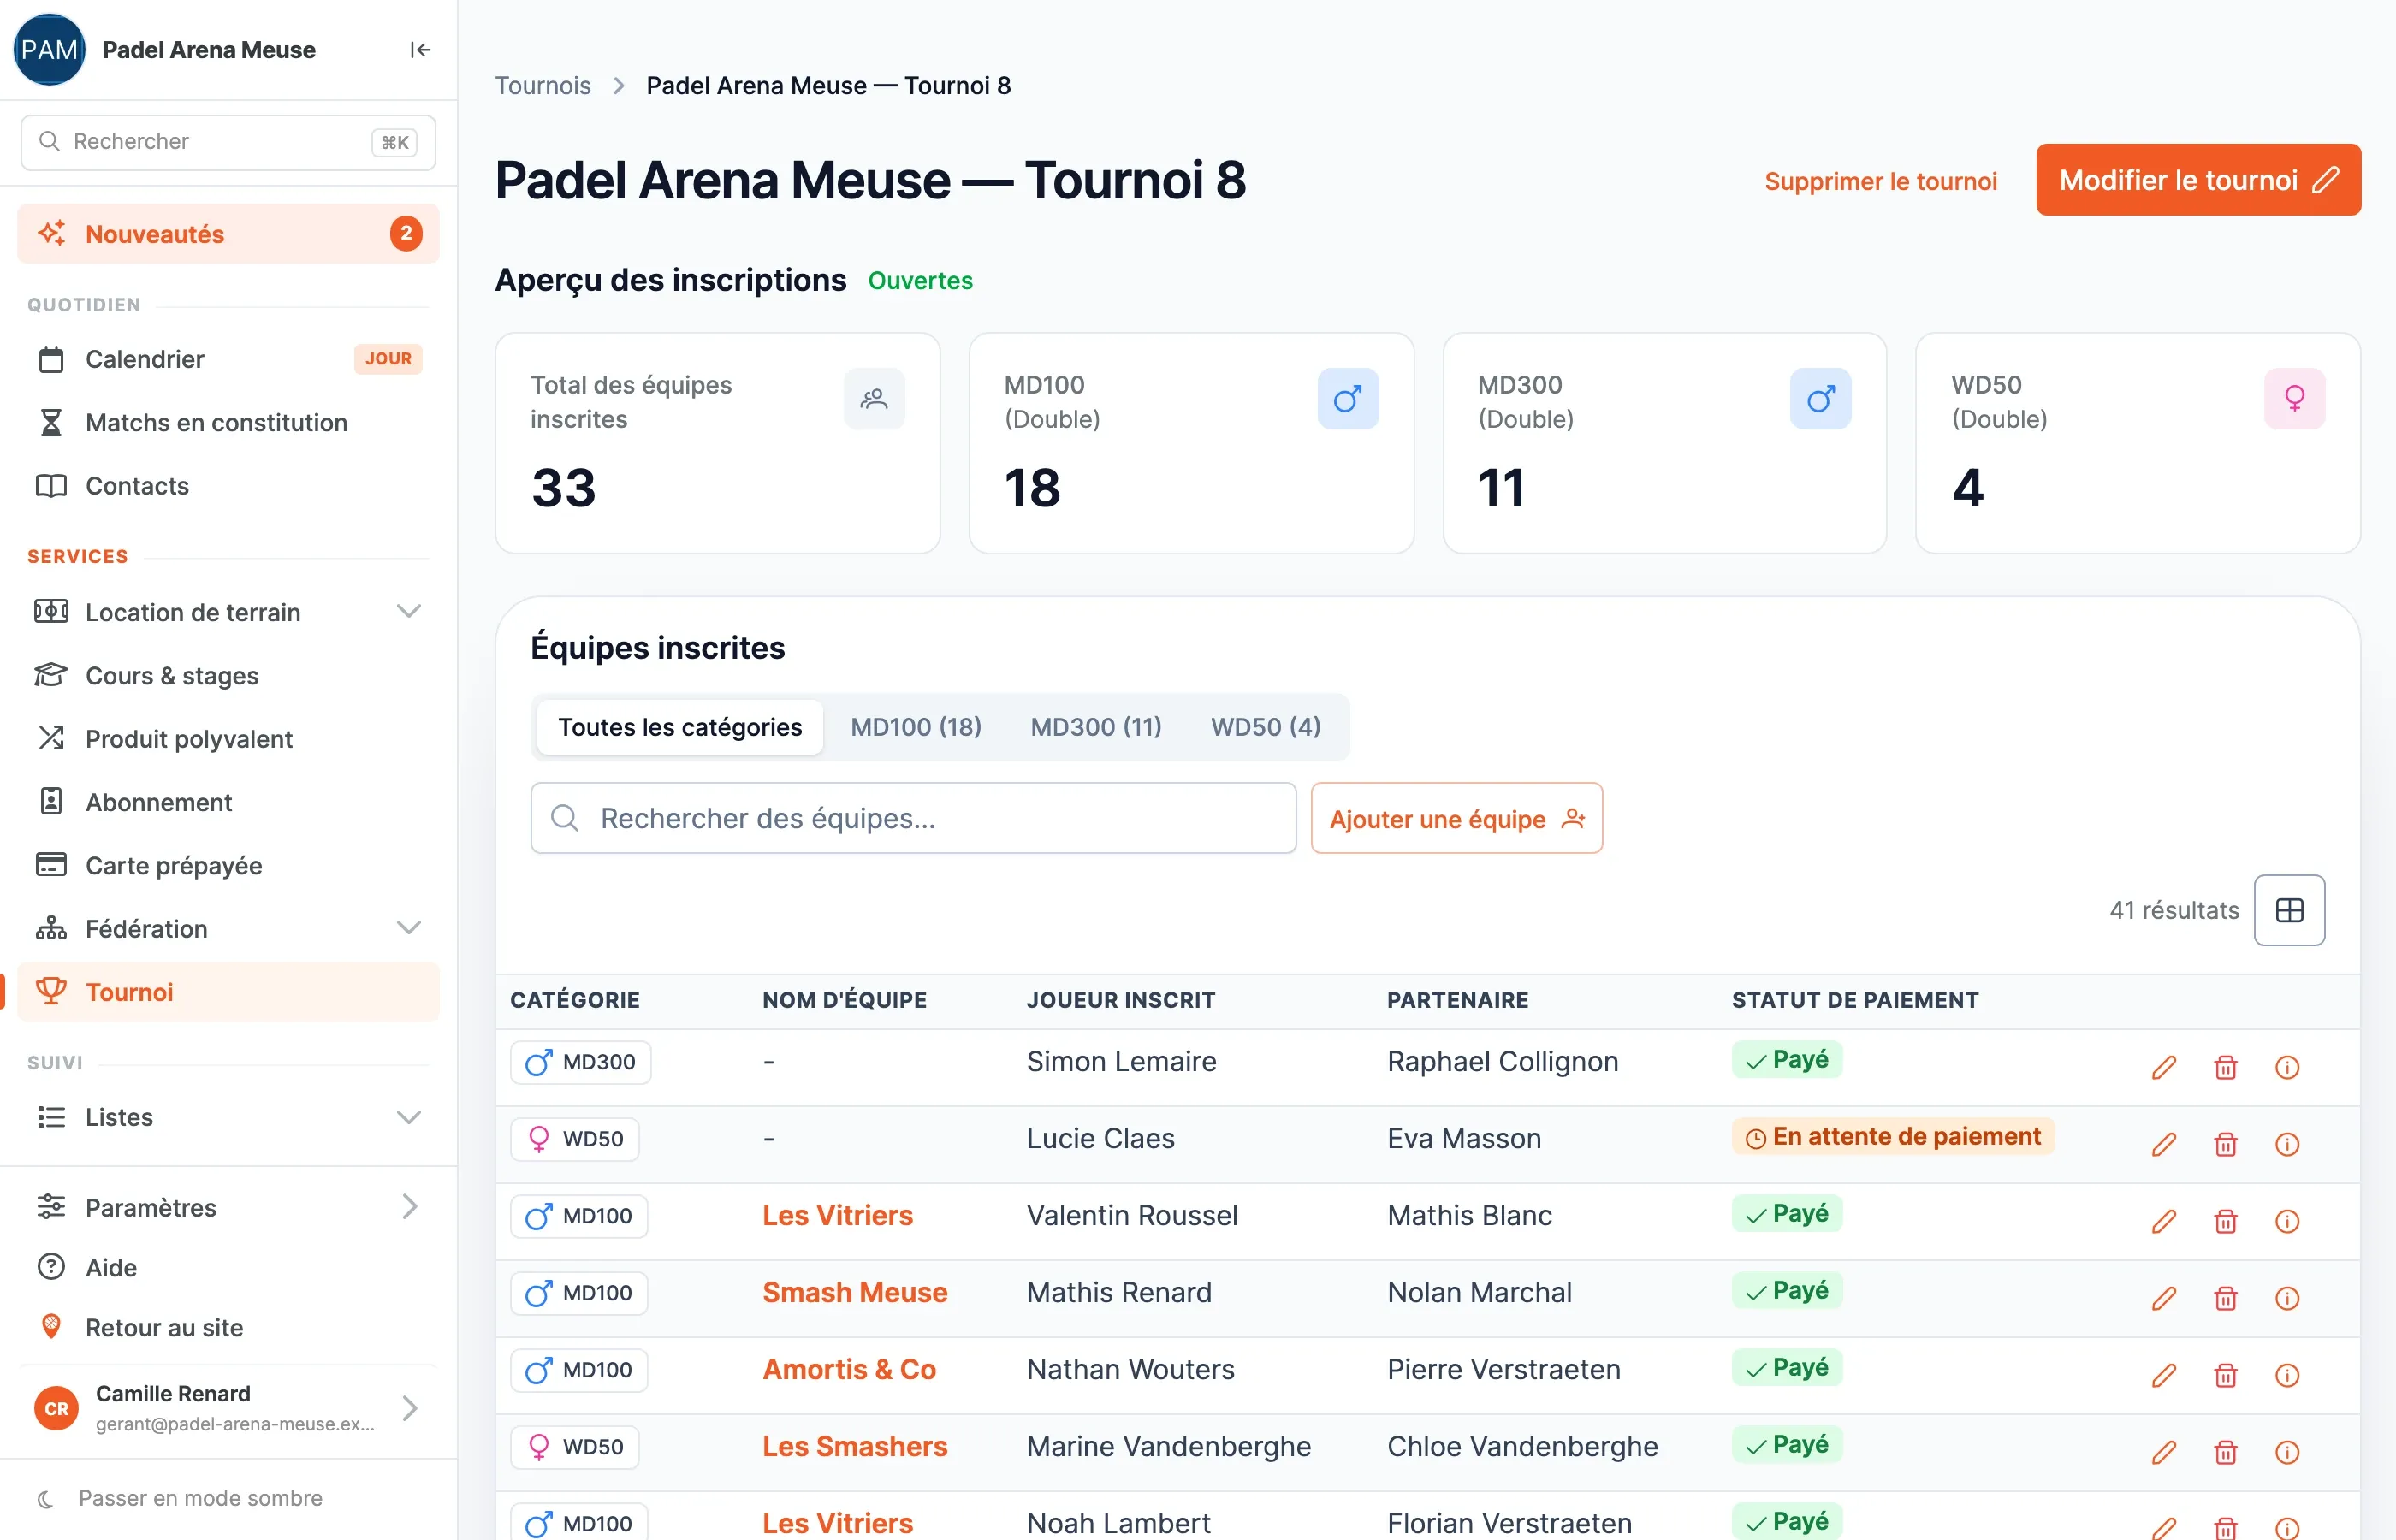
Task: Delete the Lucie Claes team row
Action: (2225, 1144)
